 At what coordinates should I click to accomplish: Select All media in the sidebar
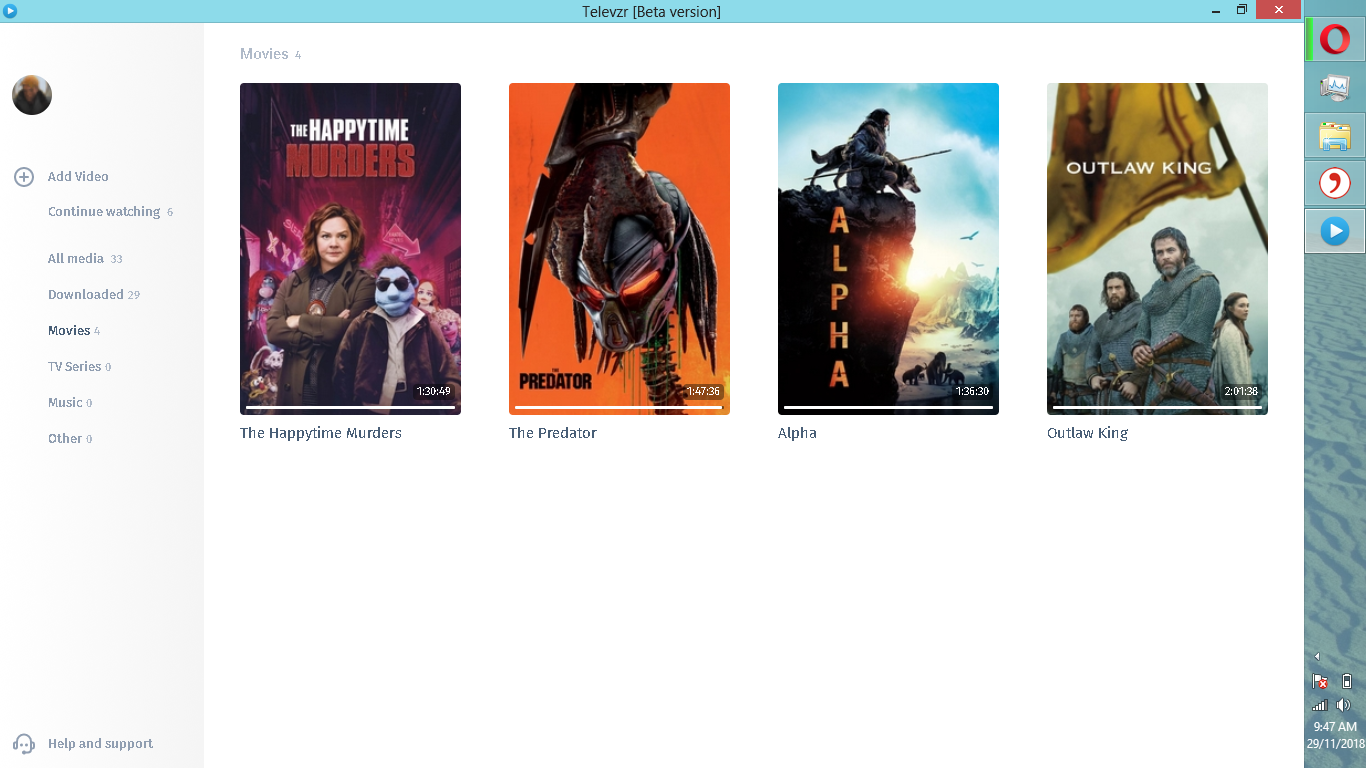tap(76, 259)
